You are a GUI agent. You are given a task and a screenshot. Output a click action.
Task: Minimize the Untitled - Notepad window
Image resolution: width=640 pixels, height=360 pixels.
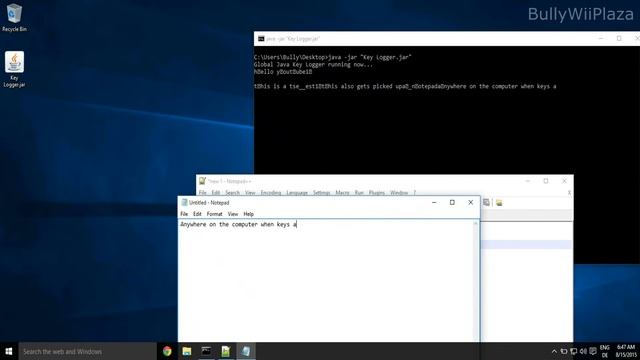(434, 202)
